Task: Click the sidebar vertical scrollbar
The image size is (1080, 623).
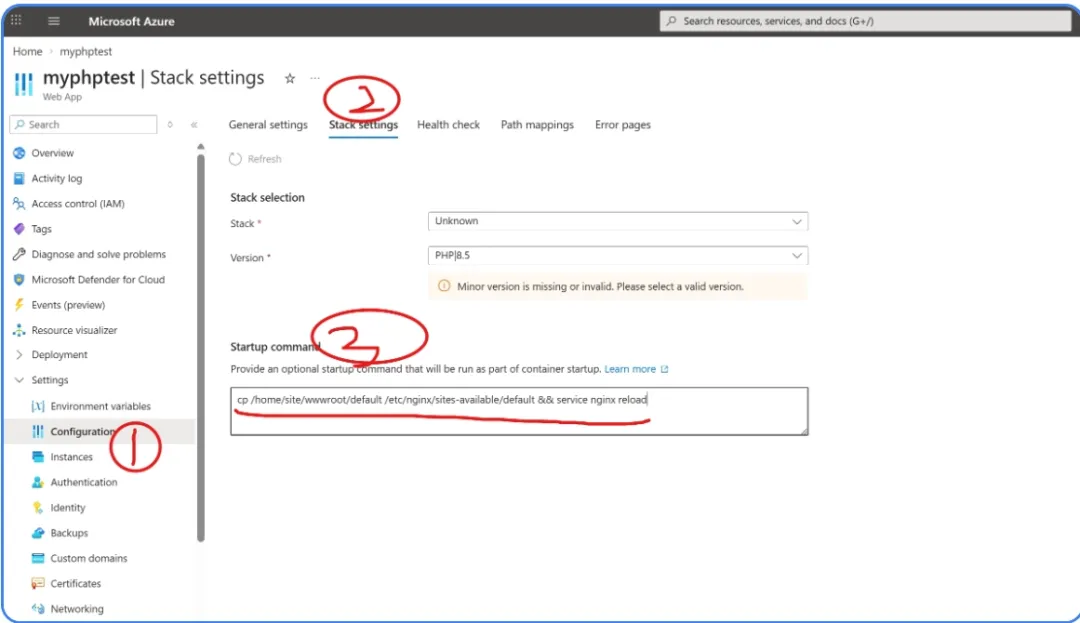Action: point(200,348)
